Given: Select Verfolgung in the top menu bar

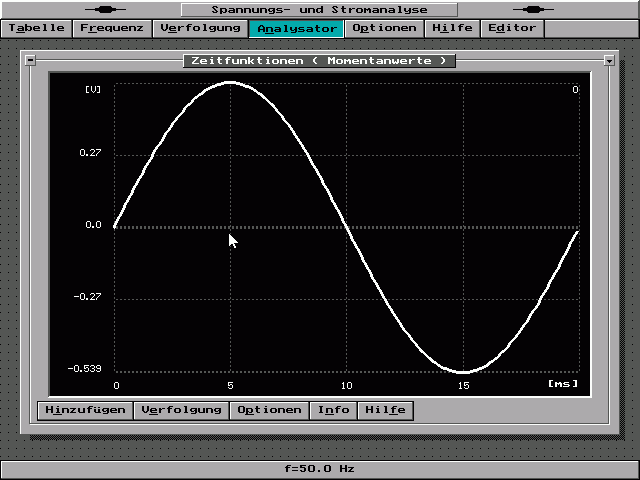Looking at the screenshot, I should click(x=200, y=28).
